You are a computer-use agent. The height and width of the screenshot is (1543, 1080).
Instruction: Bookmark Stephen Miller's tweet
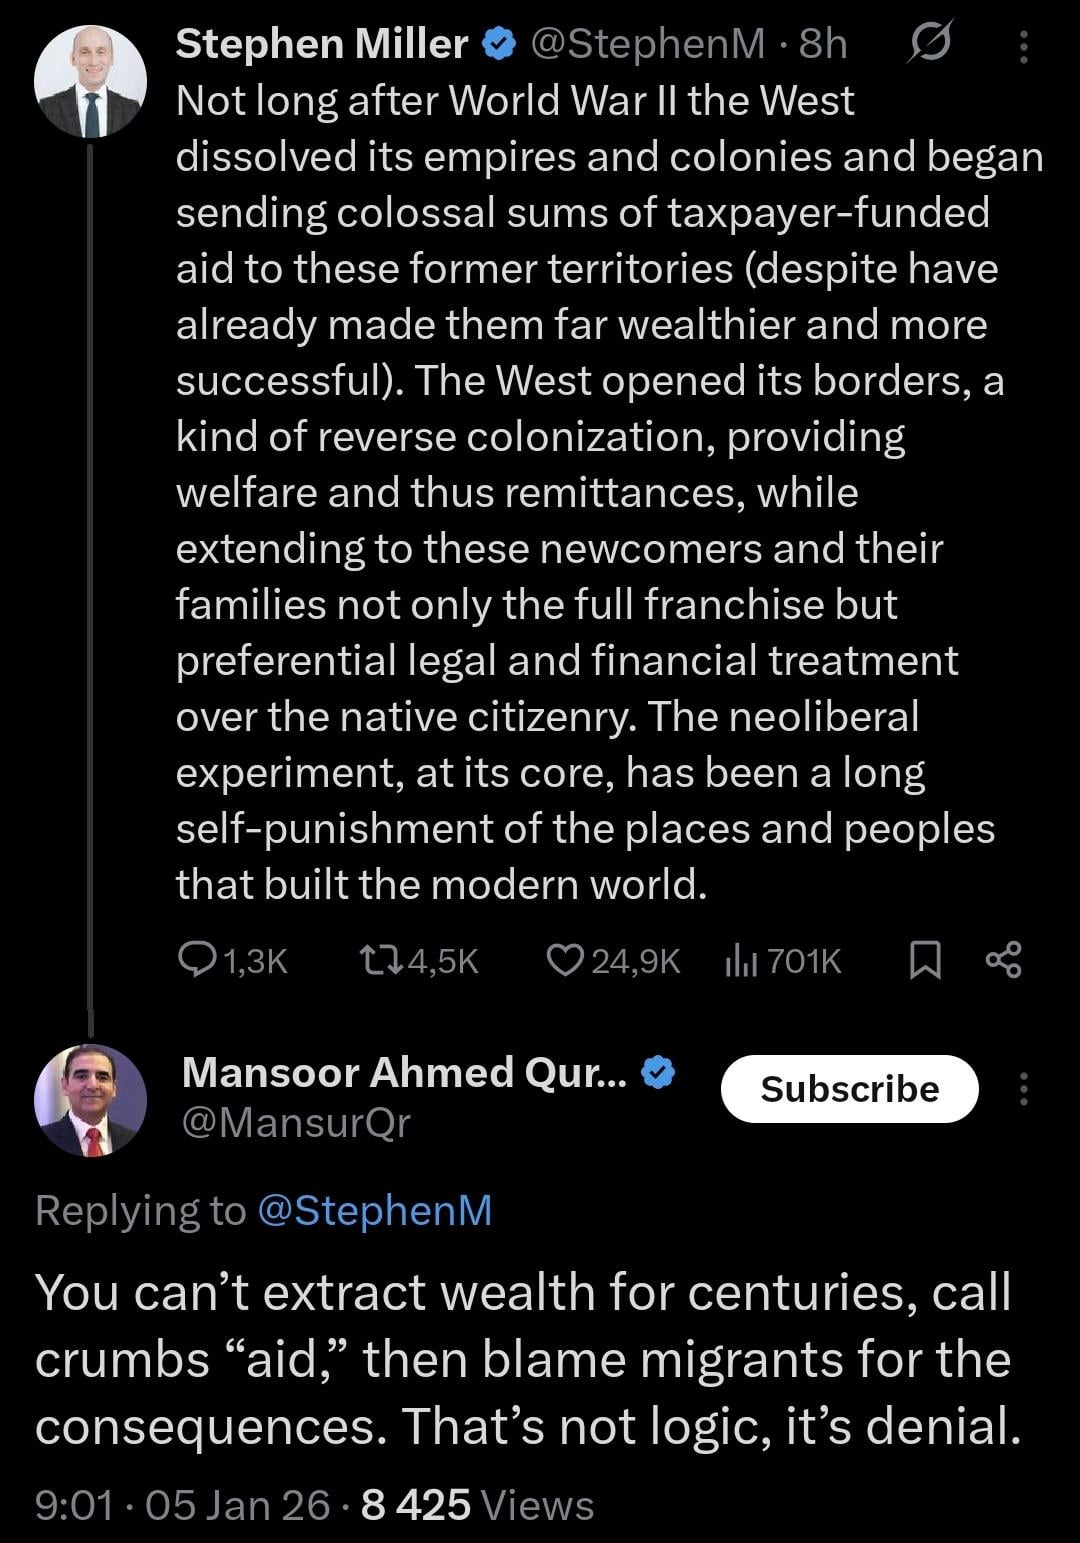pos(925,961)
